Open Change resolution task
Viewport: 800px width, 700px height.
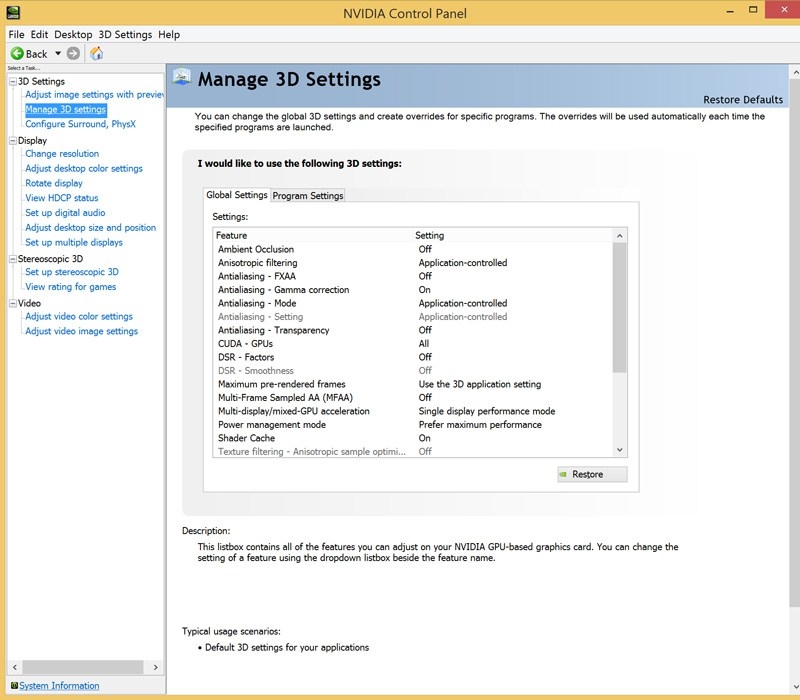(x=62, y=154)
